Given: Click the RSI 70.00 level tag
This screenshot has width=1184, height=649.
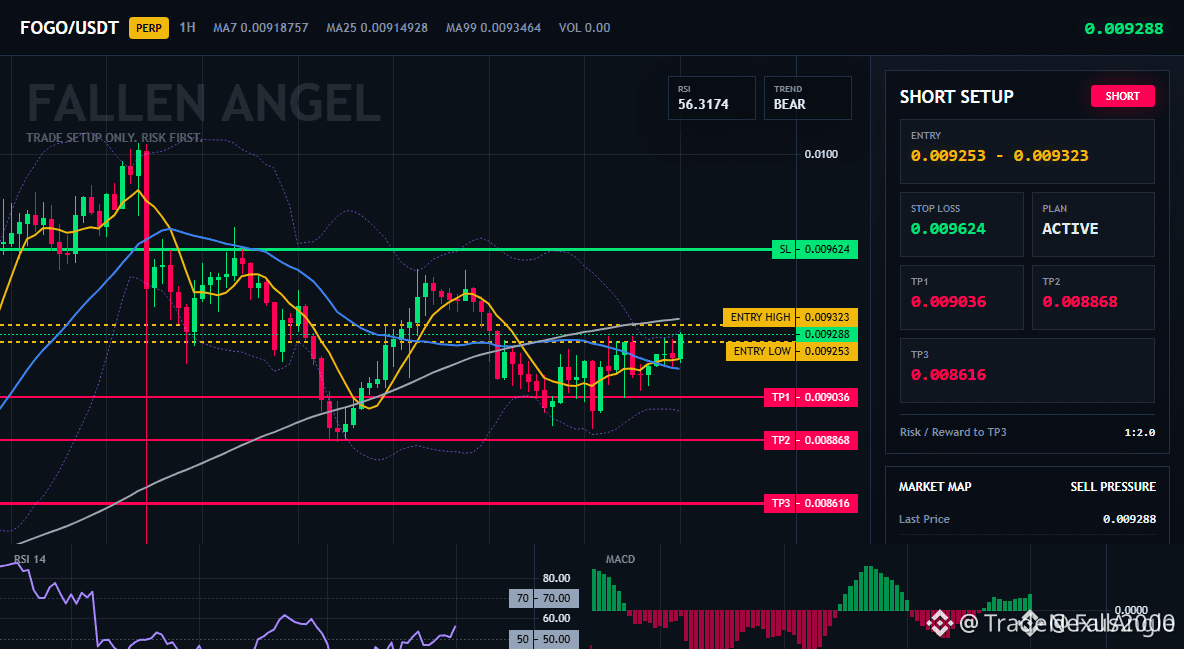Looking at the screenshot, I should point(544,598).
